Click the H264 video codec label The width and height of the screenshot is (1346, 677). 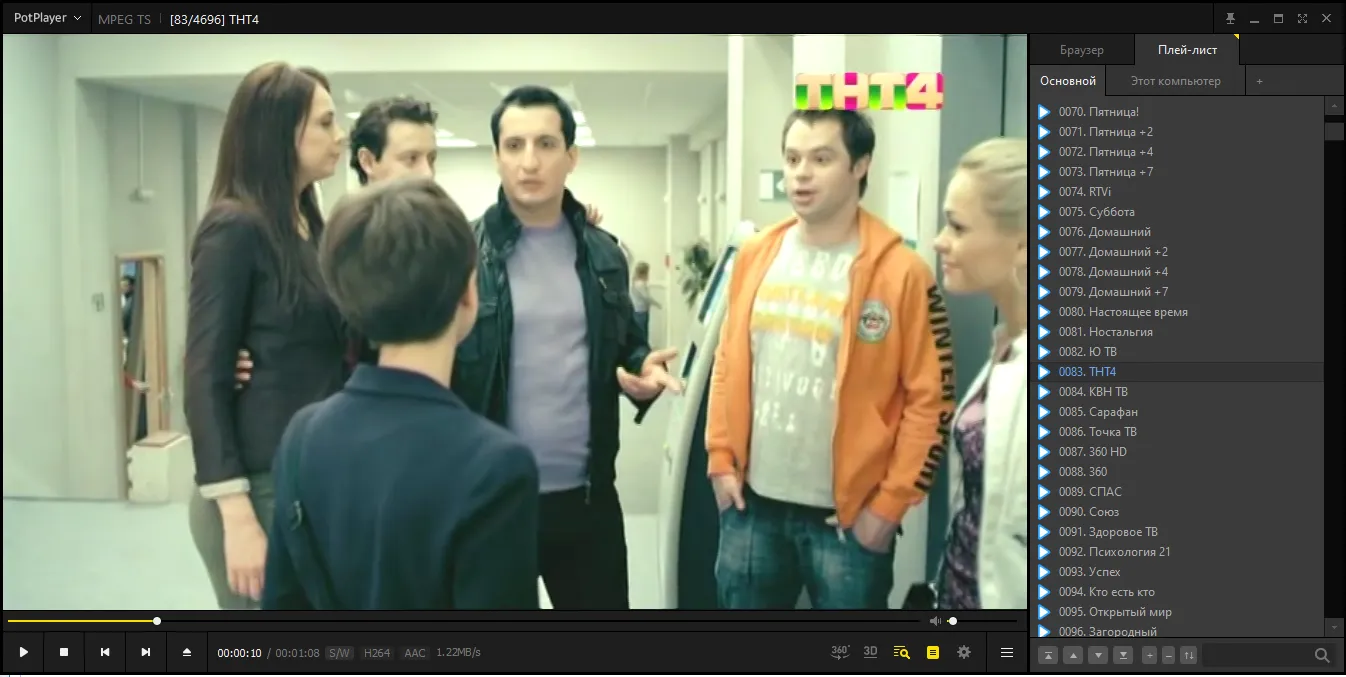pos(377,653)
